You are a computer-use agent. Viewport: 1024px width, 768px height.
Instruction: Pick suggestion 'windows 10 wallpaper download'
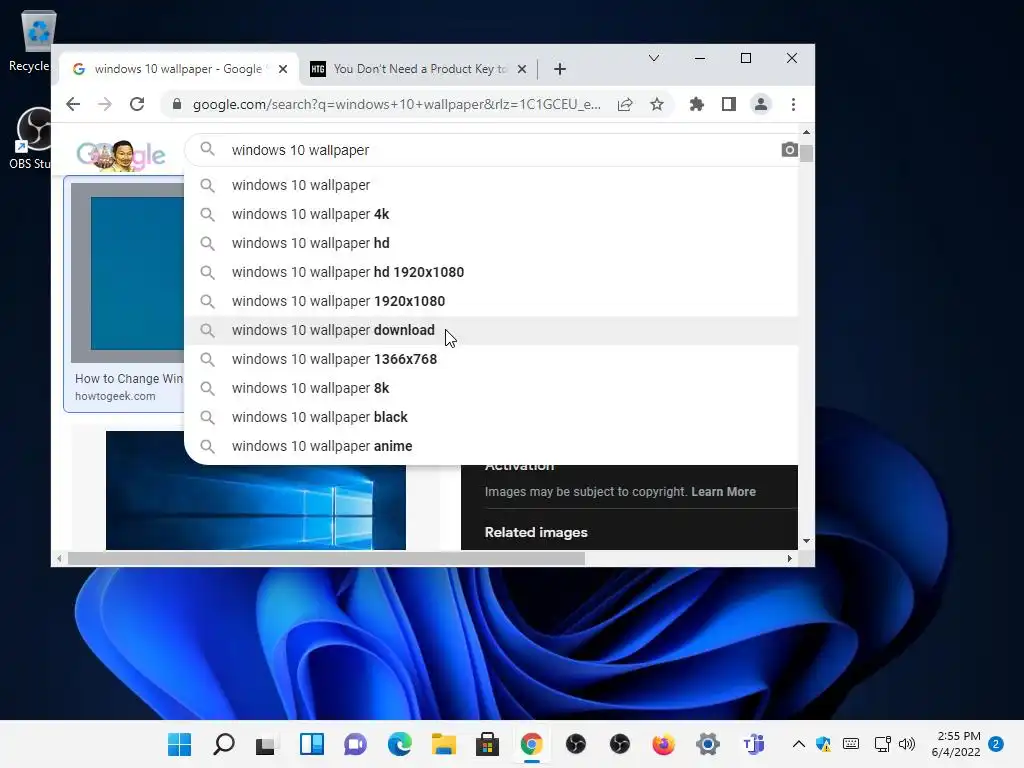click(x=491, y=330)
